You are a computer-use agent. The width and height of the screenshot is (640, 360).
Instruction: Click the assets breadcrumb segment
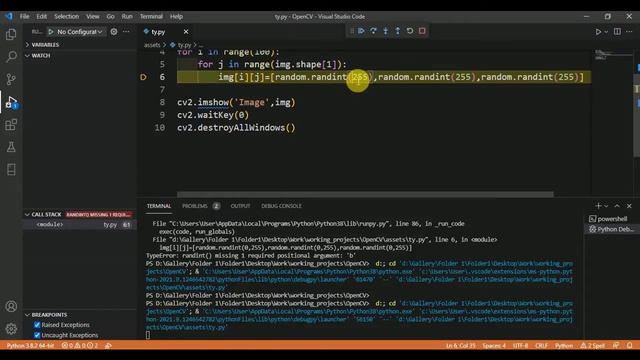(x=152, y=45)
